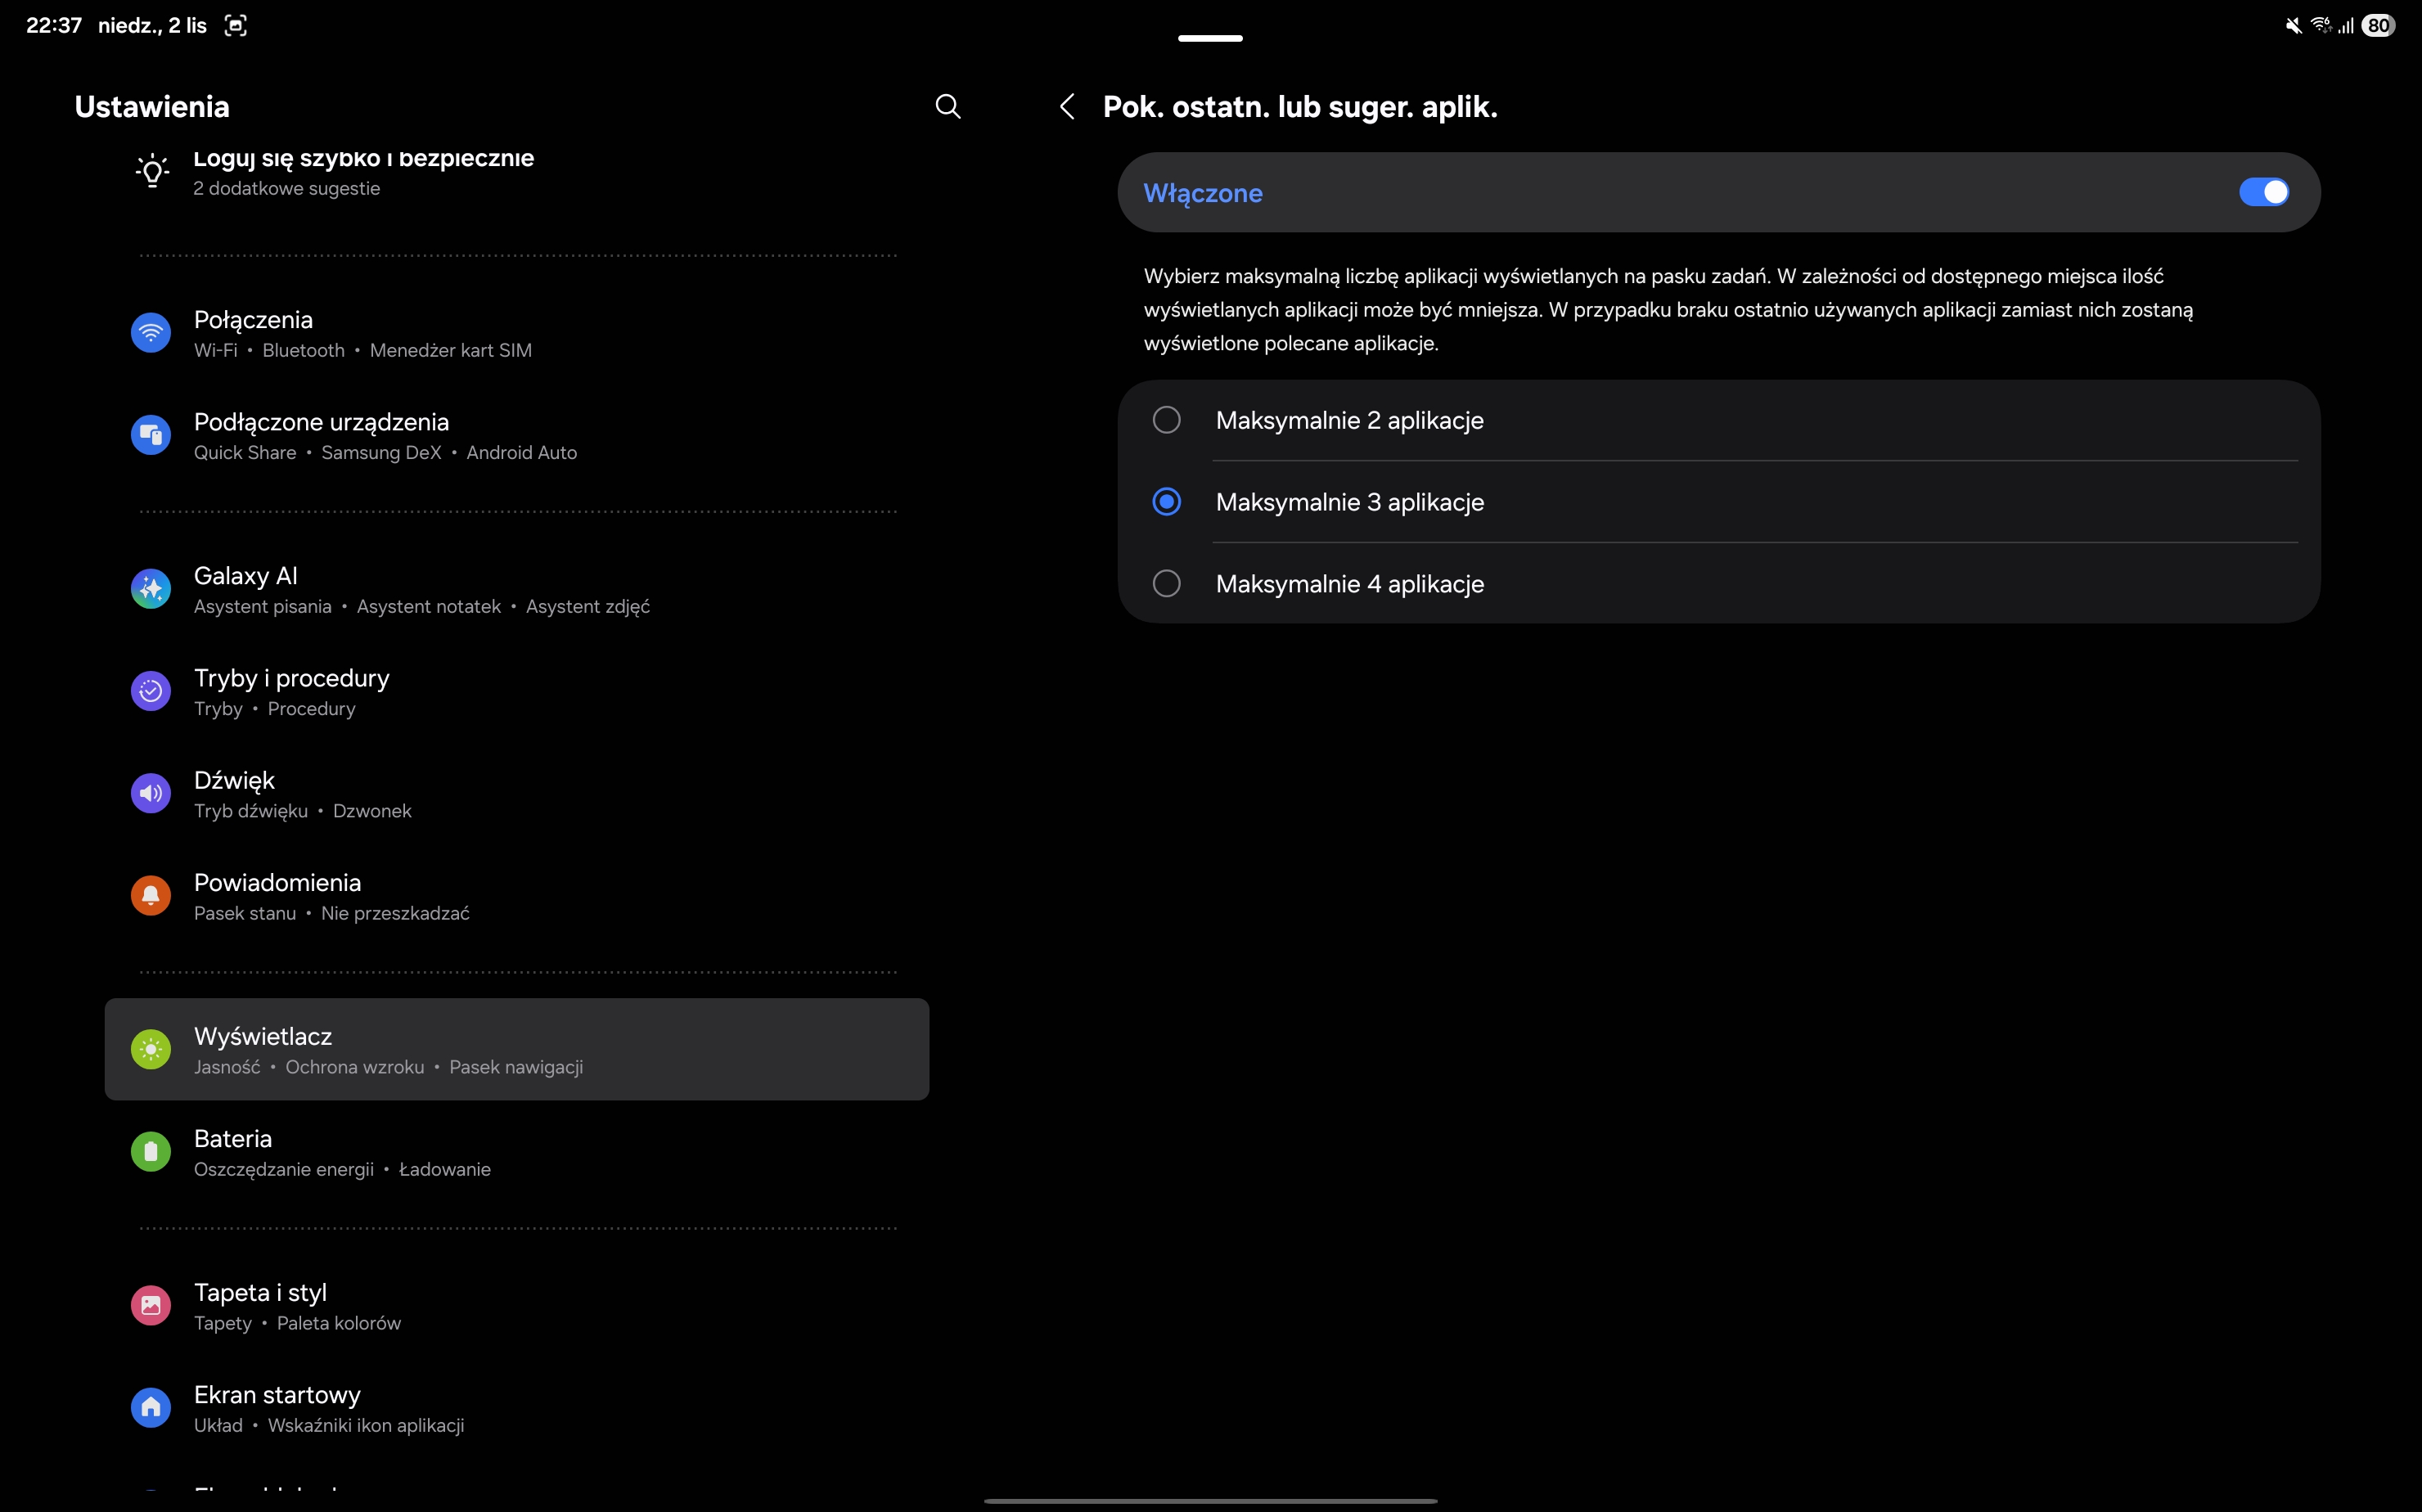The image size is (2422, 1512).
Task: Open the Wyświetlacz settings category
Action: (x=516, y=1049)
